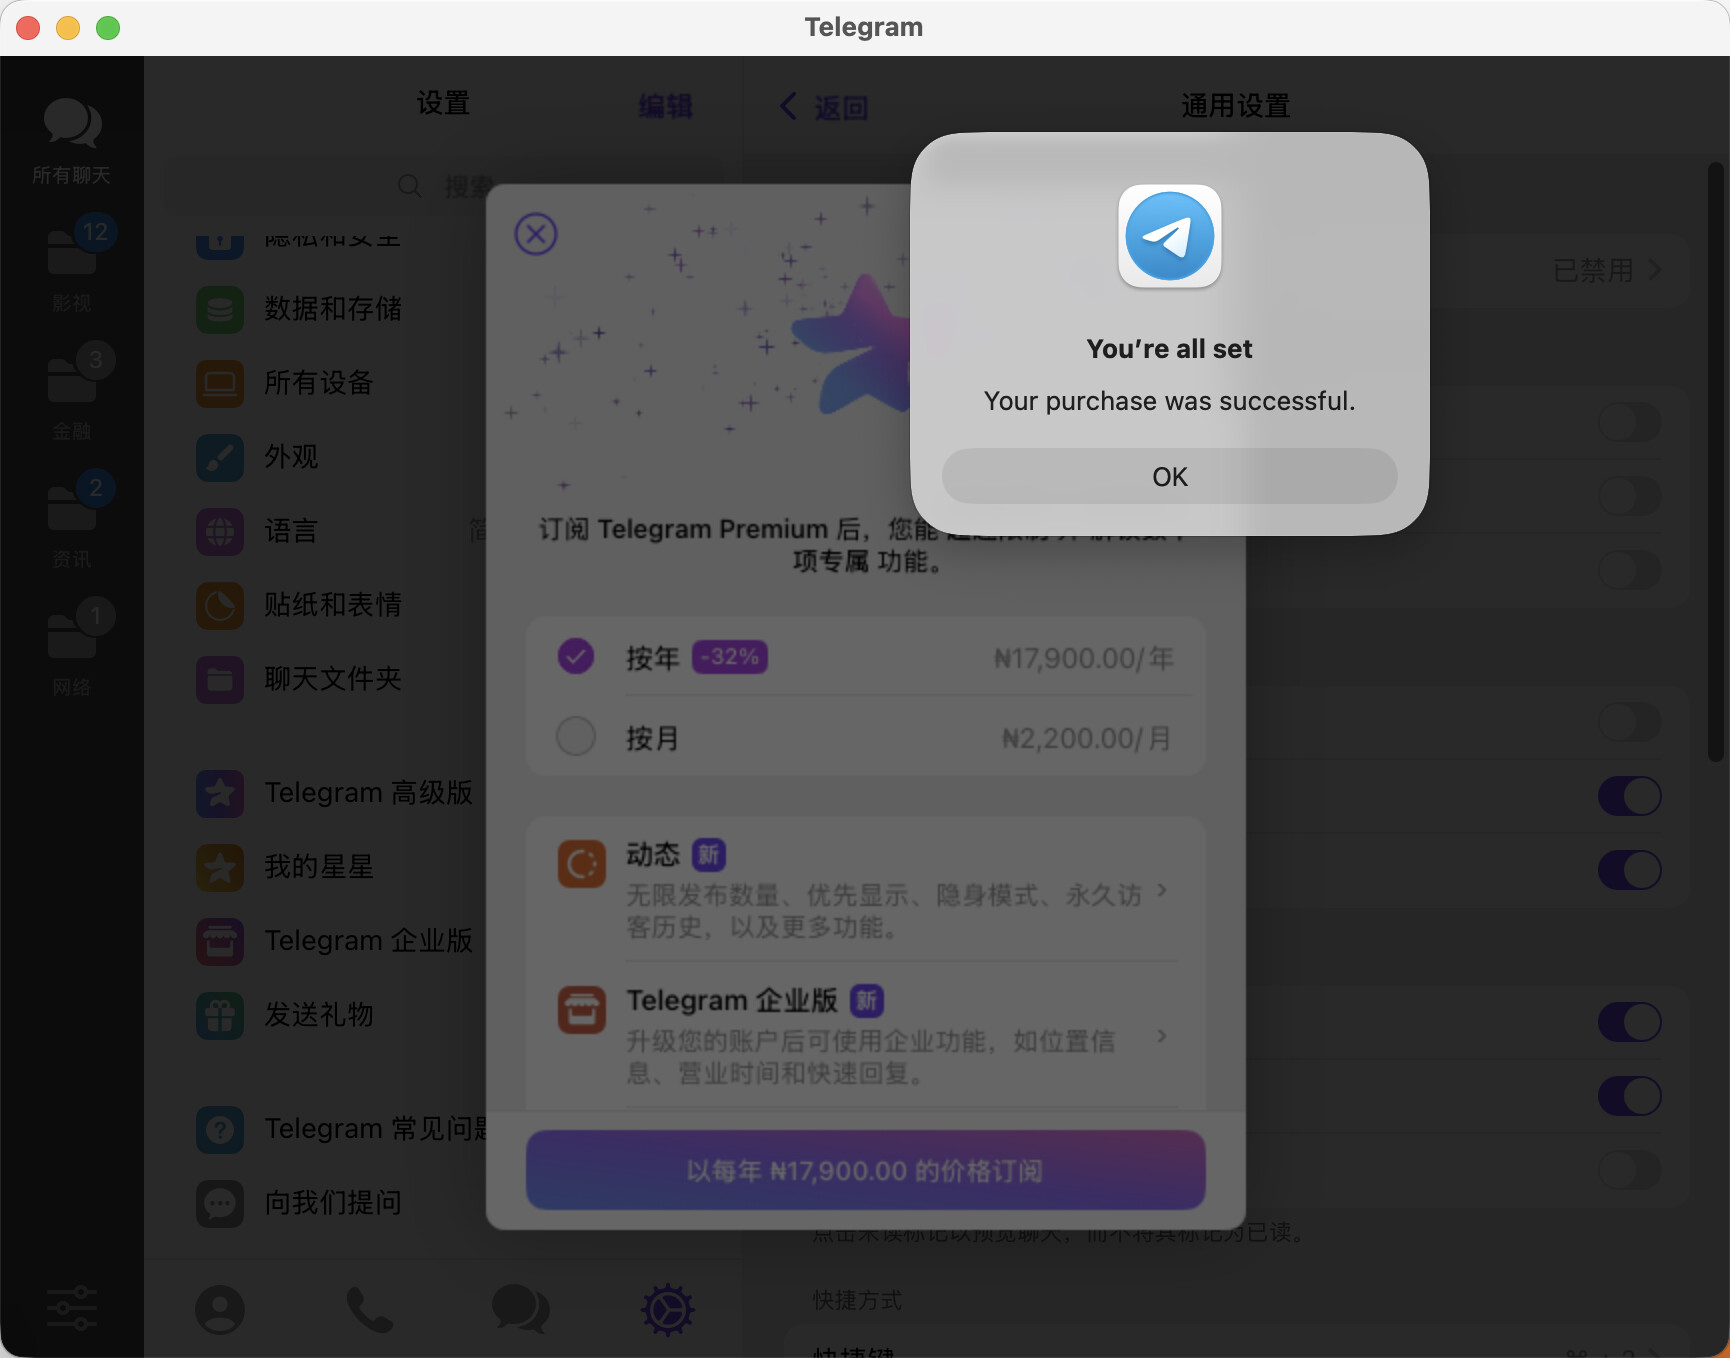This screenshot has height=1358, width=1730.
Task: Click the Appearance brush icon
Action: point(220,457)
